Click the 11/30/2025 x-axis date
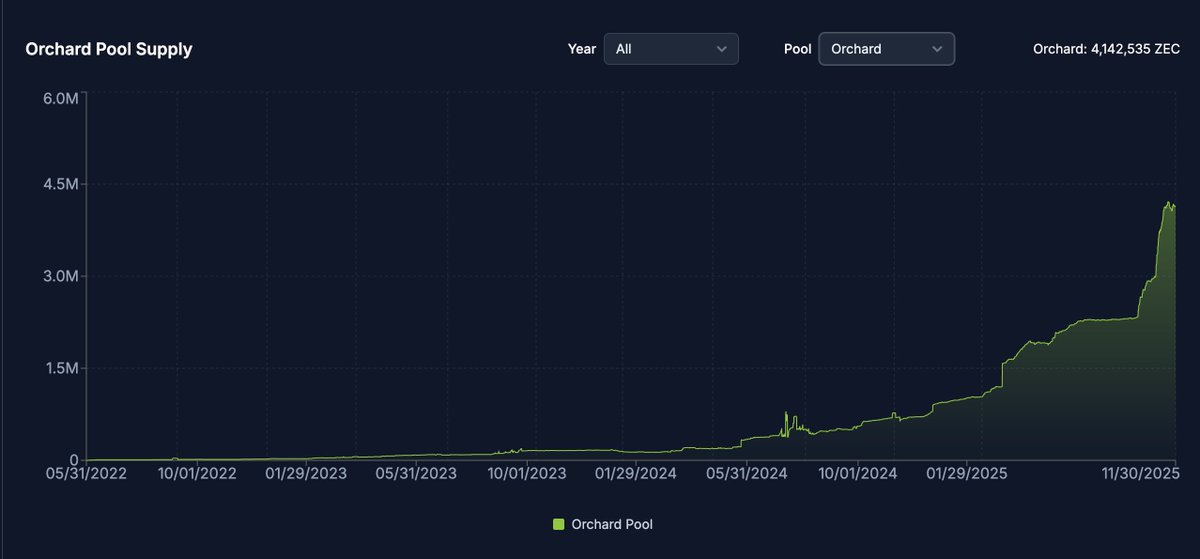Image resolution: width=1200 pixels, height=559 pixels. [1141, 474]
